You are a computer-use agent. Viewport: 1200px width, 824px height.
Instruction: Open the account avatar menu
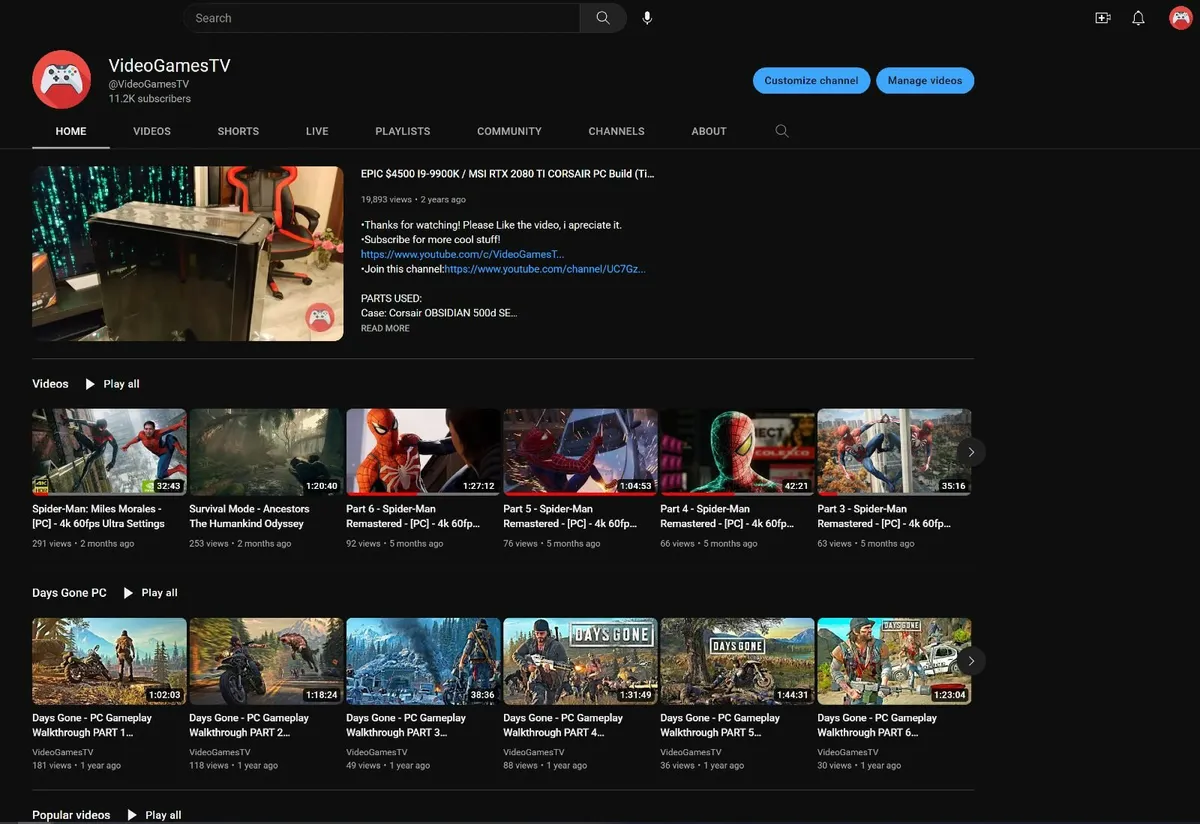click(1180, 18)
